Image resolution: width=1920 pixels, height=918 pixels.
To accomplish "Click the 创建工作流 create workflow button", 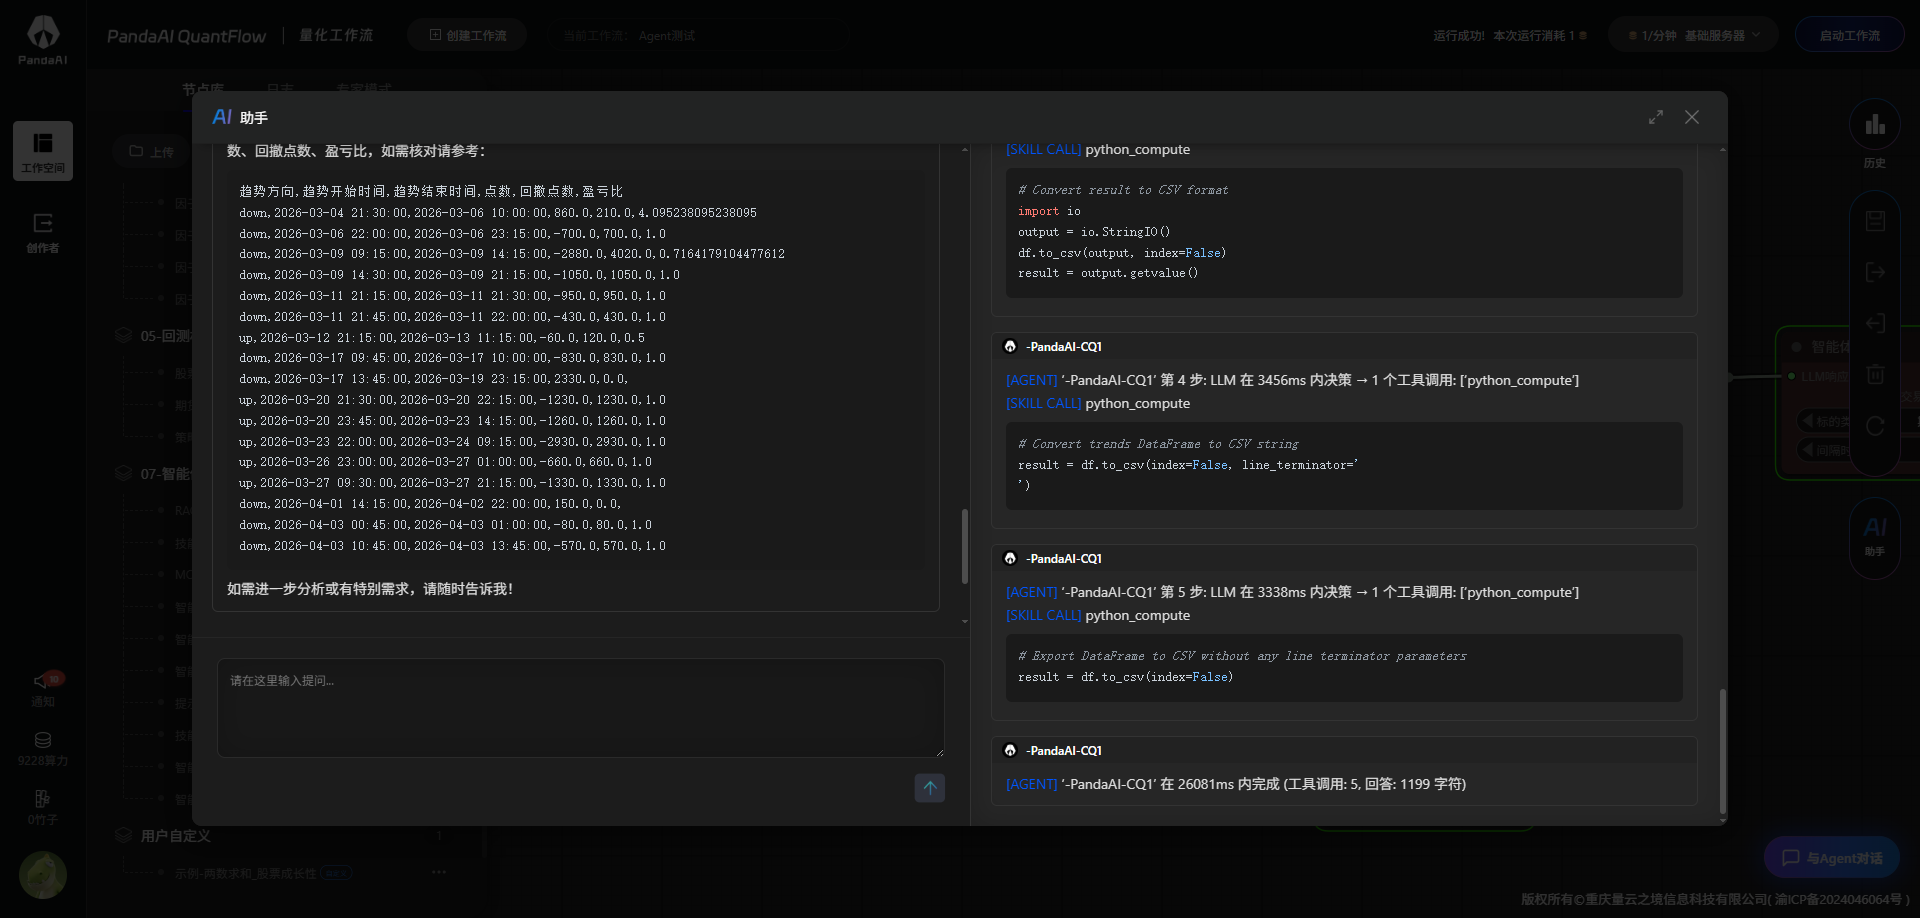I will pos(467,35).
